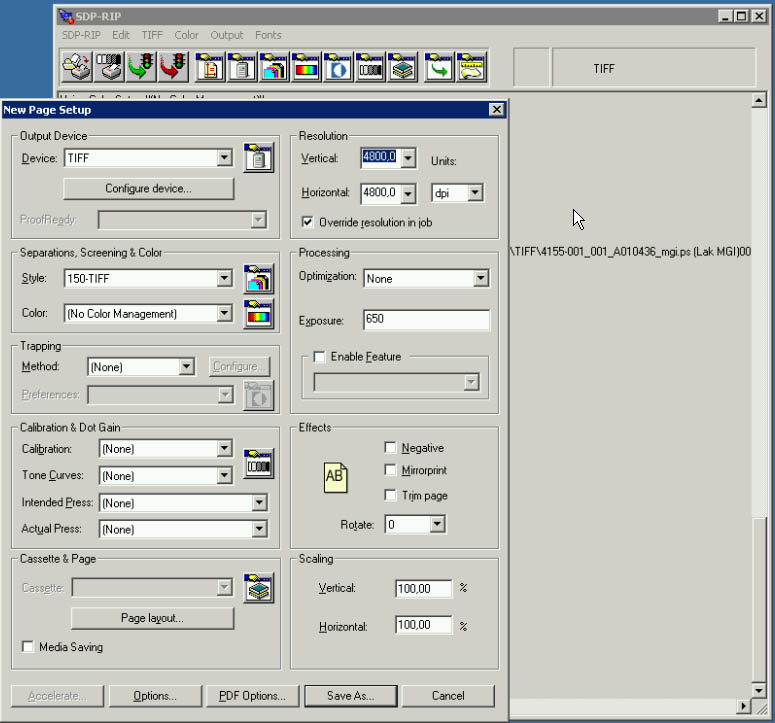Click the Horizontal scaling field showing 100,00
The width and height of the screenshot is (775, 723).
tap(424, 625)
